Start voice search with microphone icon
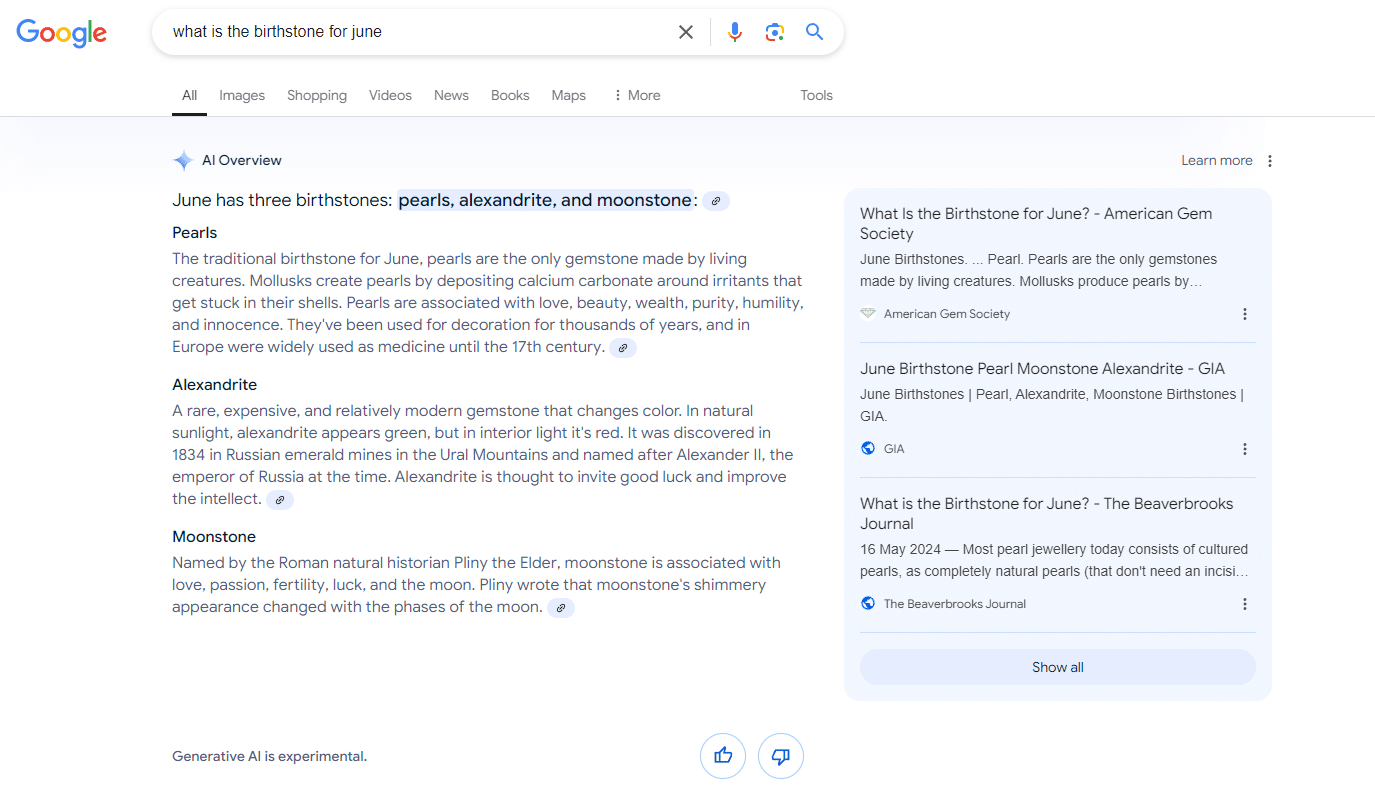 pyautogui.click(x=735, y=32)
